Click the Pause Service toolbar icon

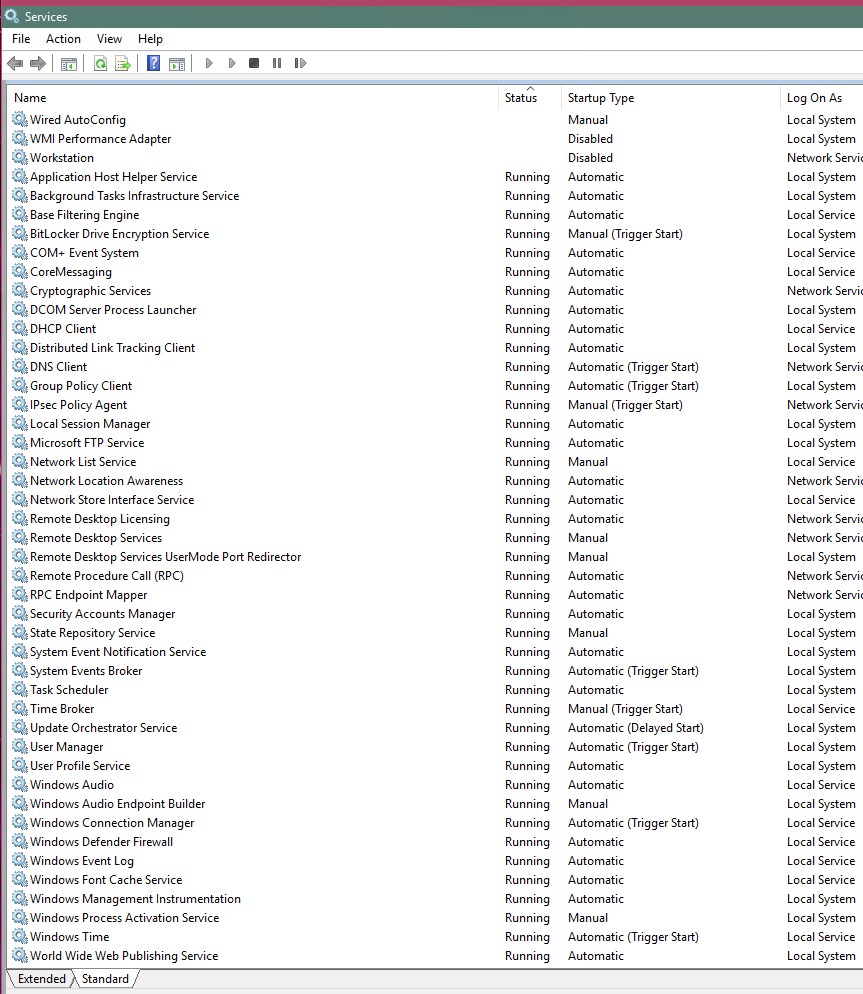point(277,63)
